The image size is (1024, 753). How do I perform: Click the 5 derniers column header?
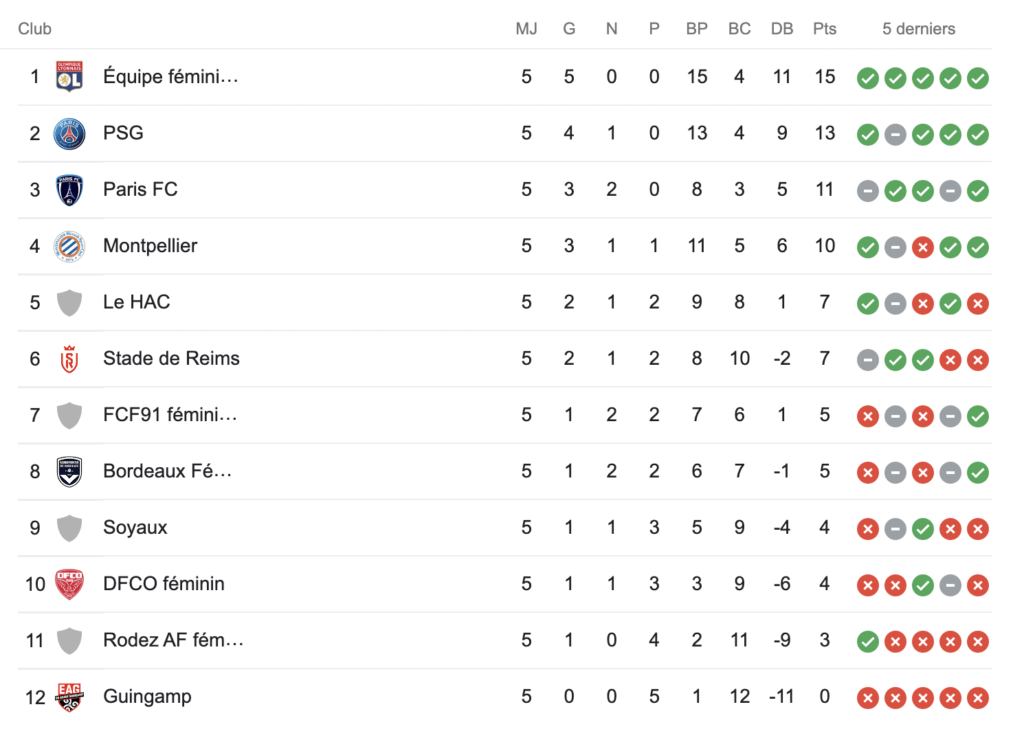click(918, 29)
